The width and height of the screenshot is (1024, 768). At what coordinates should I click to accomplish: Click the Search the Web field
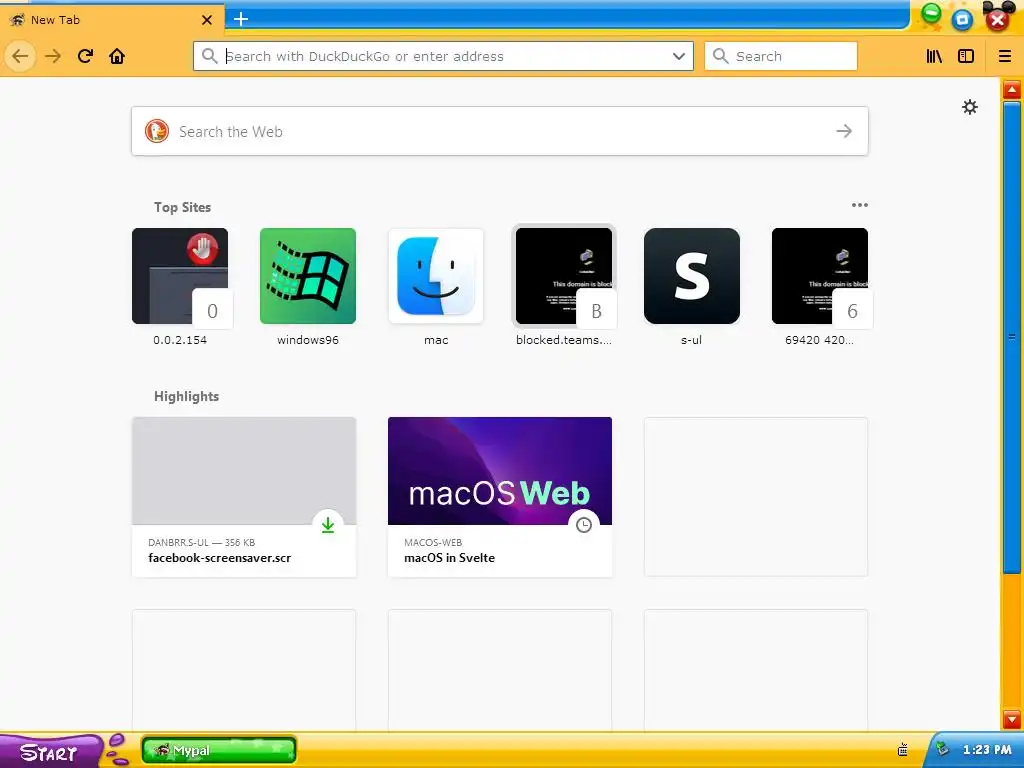tap(500, 131)
